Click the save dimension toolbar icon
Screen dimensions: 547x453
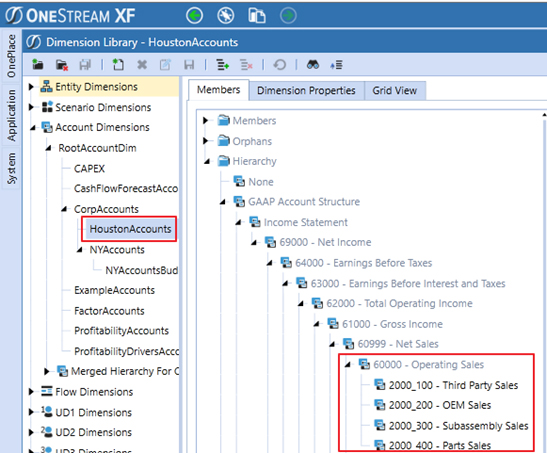pos(85,65)
